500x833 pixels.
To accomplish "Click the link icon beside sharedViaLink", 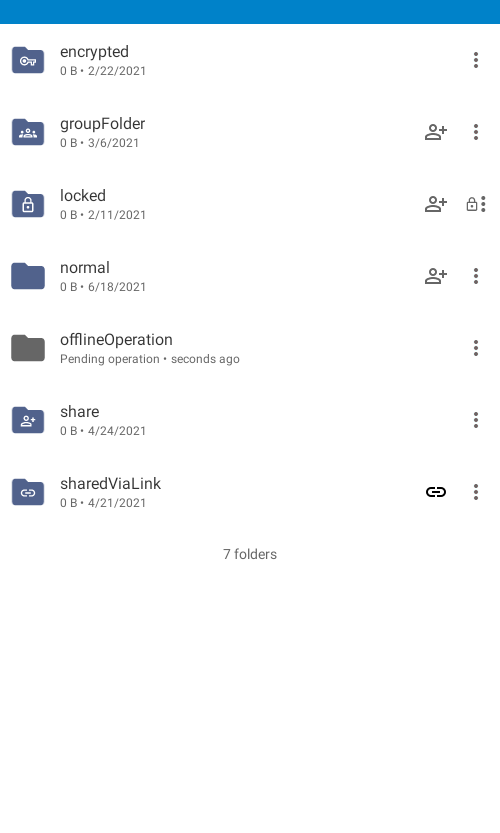I will 436,492.
